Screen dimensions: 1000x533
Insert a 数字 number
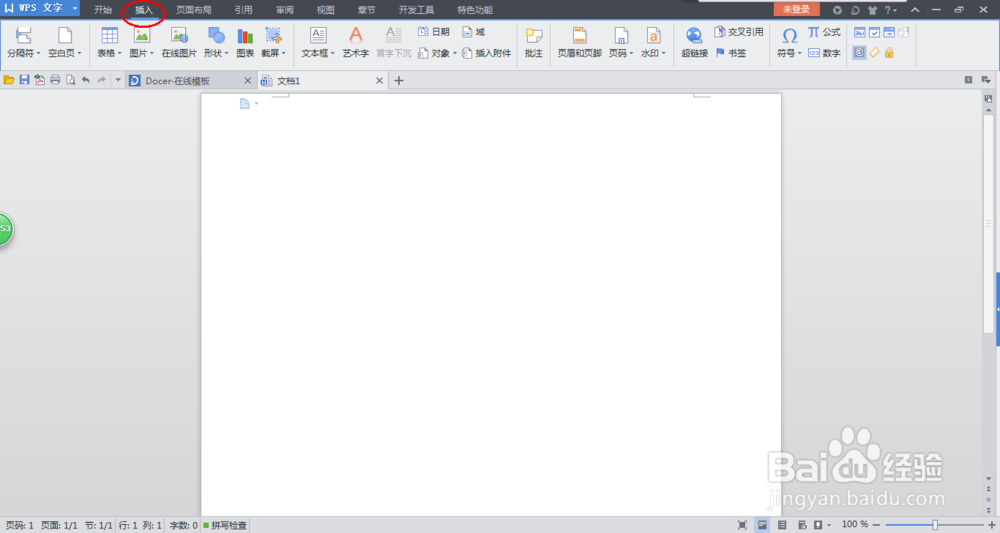coord(824,53)
